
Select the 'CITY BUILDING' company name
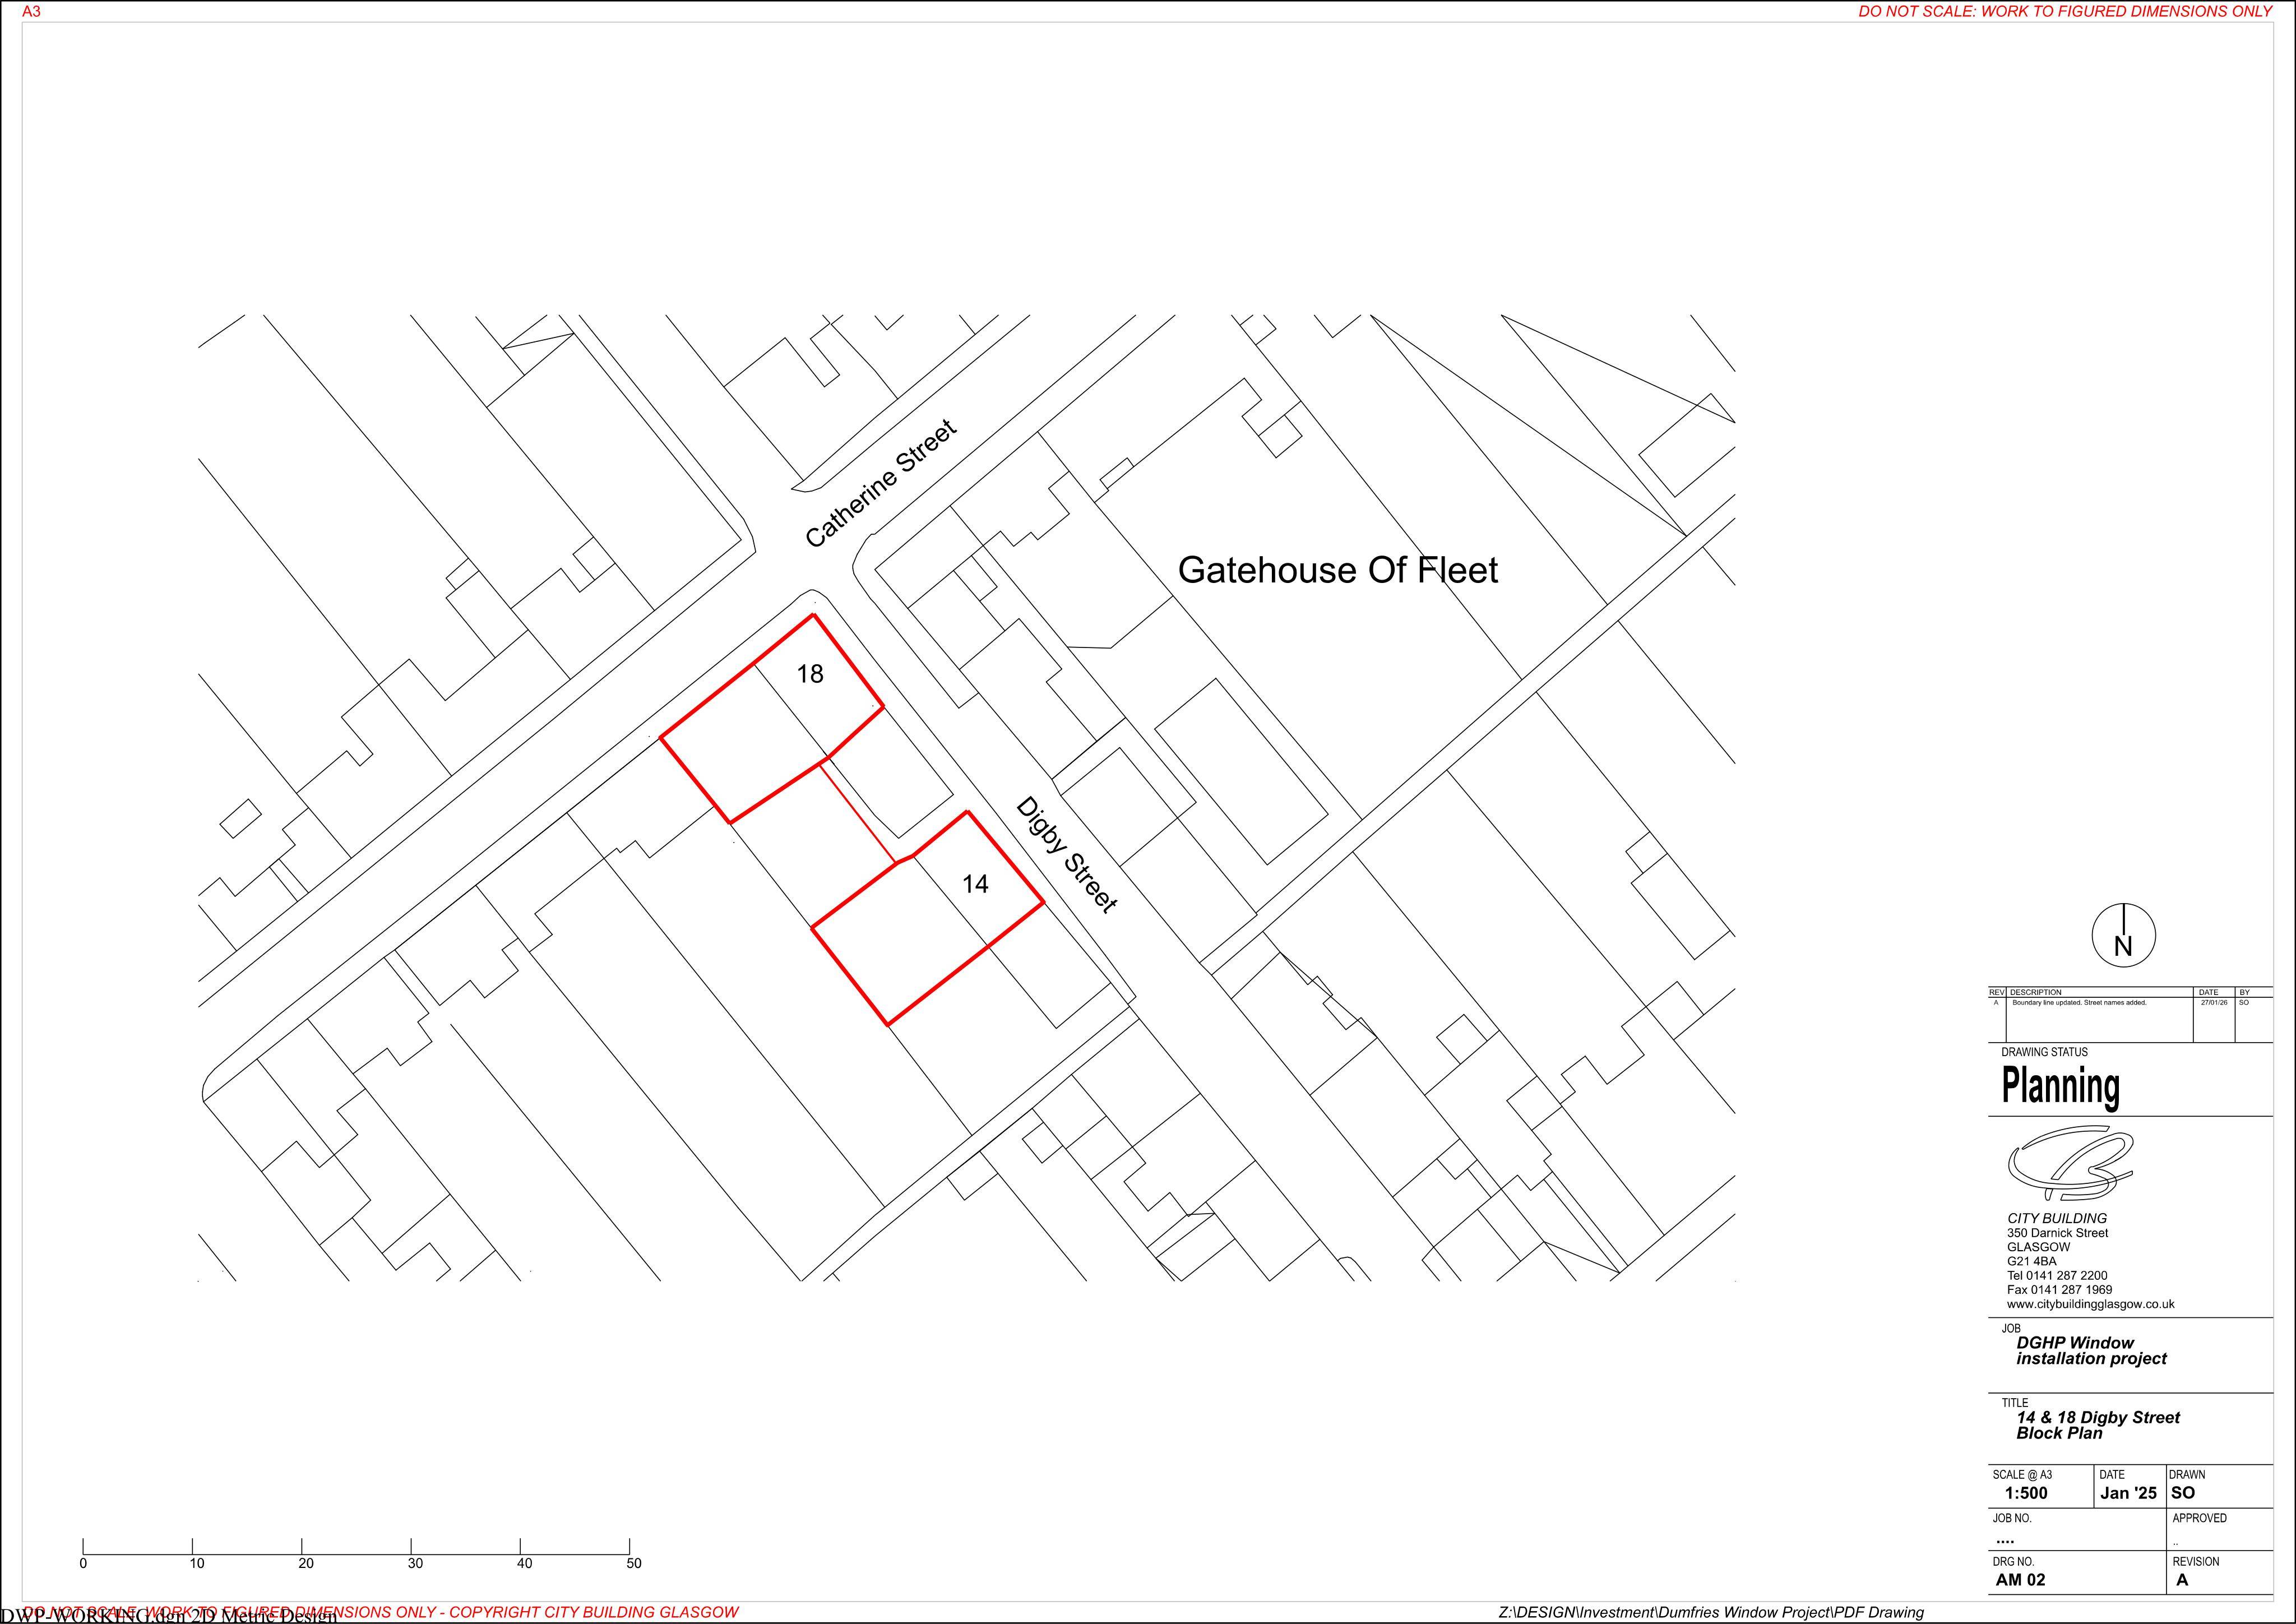click(2057, 1218)
